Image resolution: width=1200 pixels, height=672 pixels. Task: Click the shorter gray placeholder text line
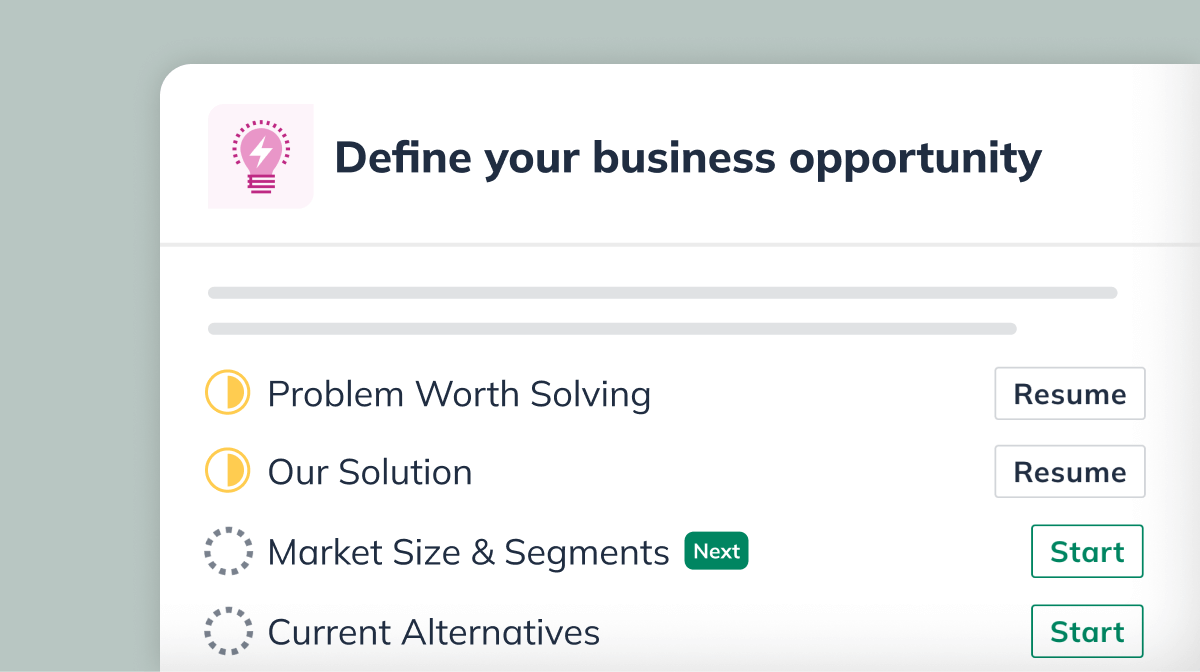(x=612, y=328)
